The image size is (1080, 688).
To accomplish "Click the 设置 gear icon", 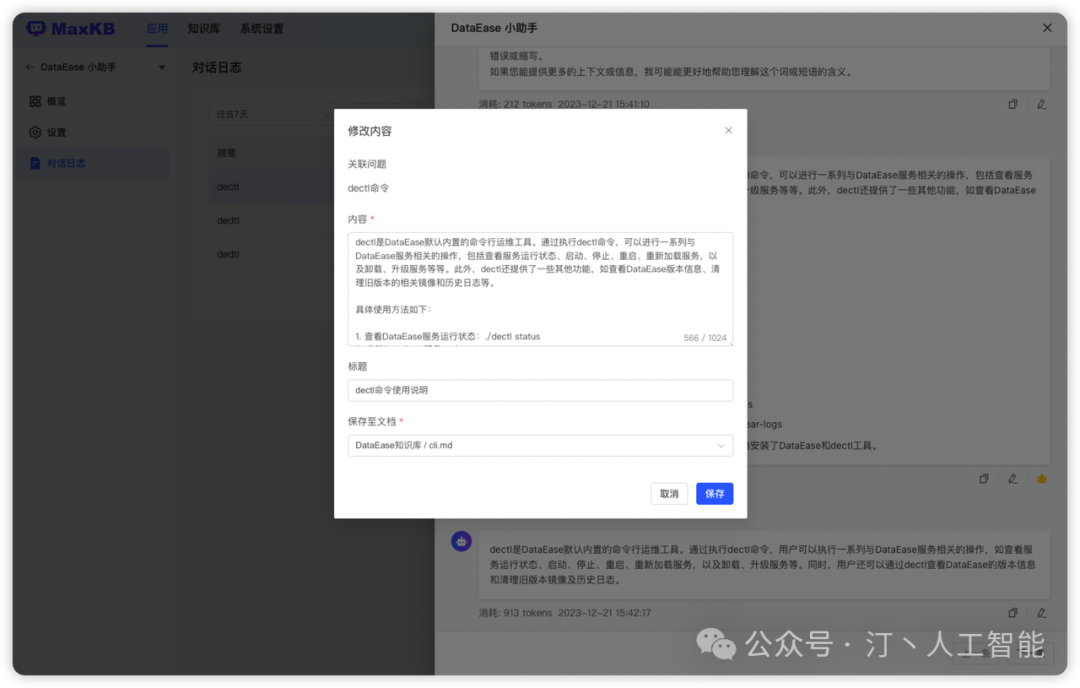I will pos(35,132).
